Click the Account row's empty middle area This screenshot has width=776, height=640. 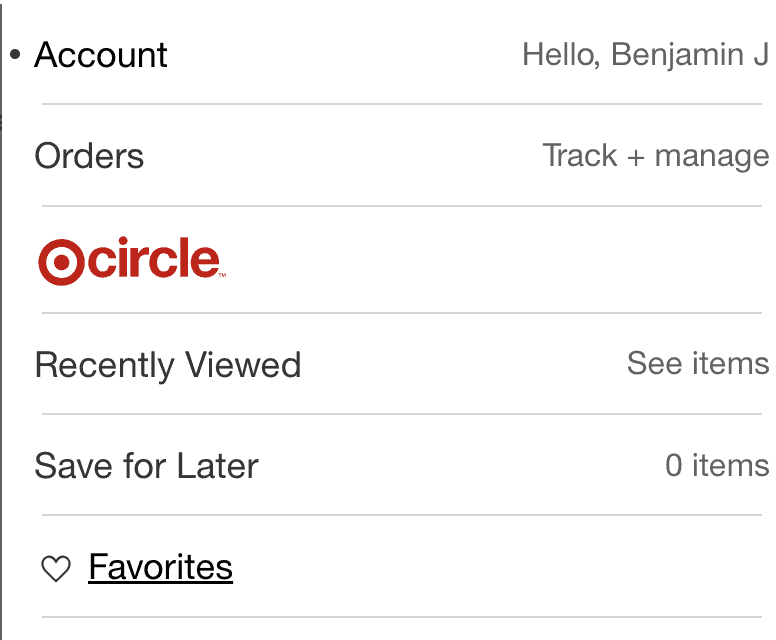point(345,54)
